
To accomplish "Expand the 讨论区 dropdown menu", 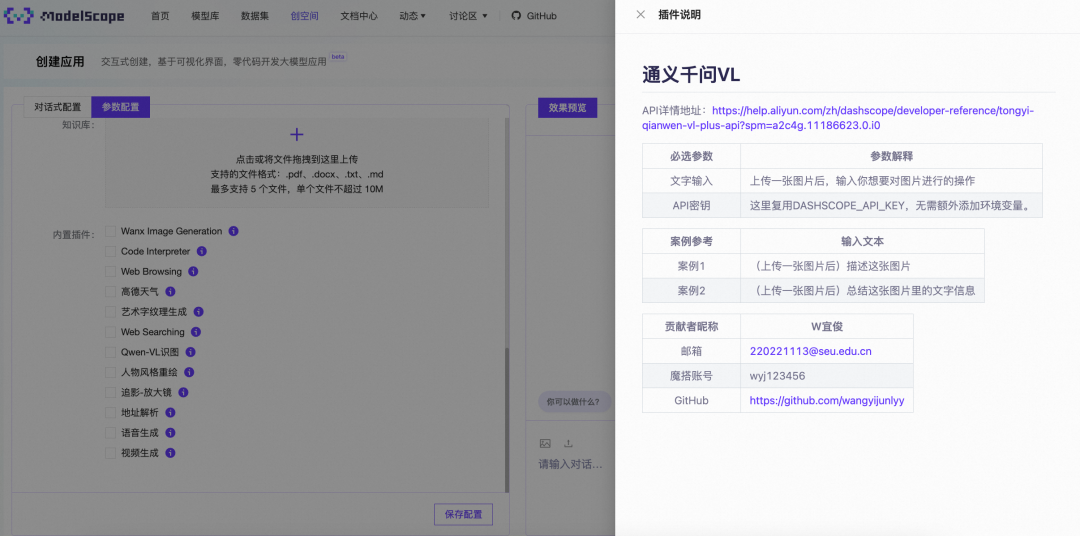I will 468,16.
